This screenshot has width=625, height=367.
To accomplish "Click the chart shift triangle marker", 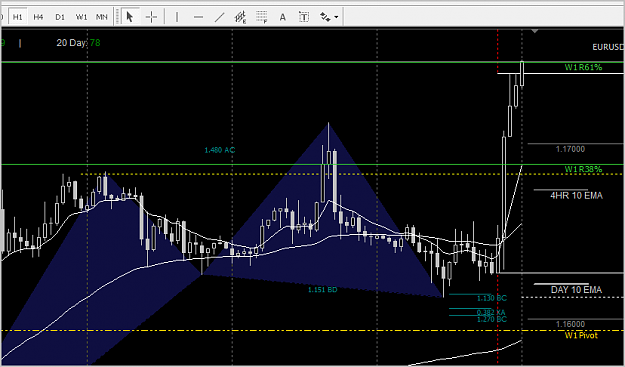I will click(535, 31).
